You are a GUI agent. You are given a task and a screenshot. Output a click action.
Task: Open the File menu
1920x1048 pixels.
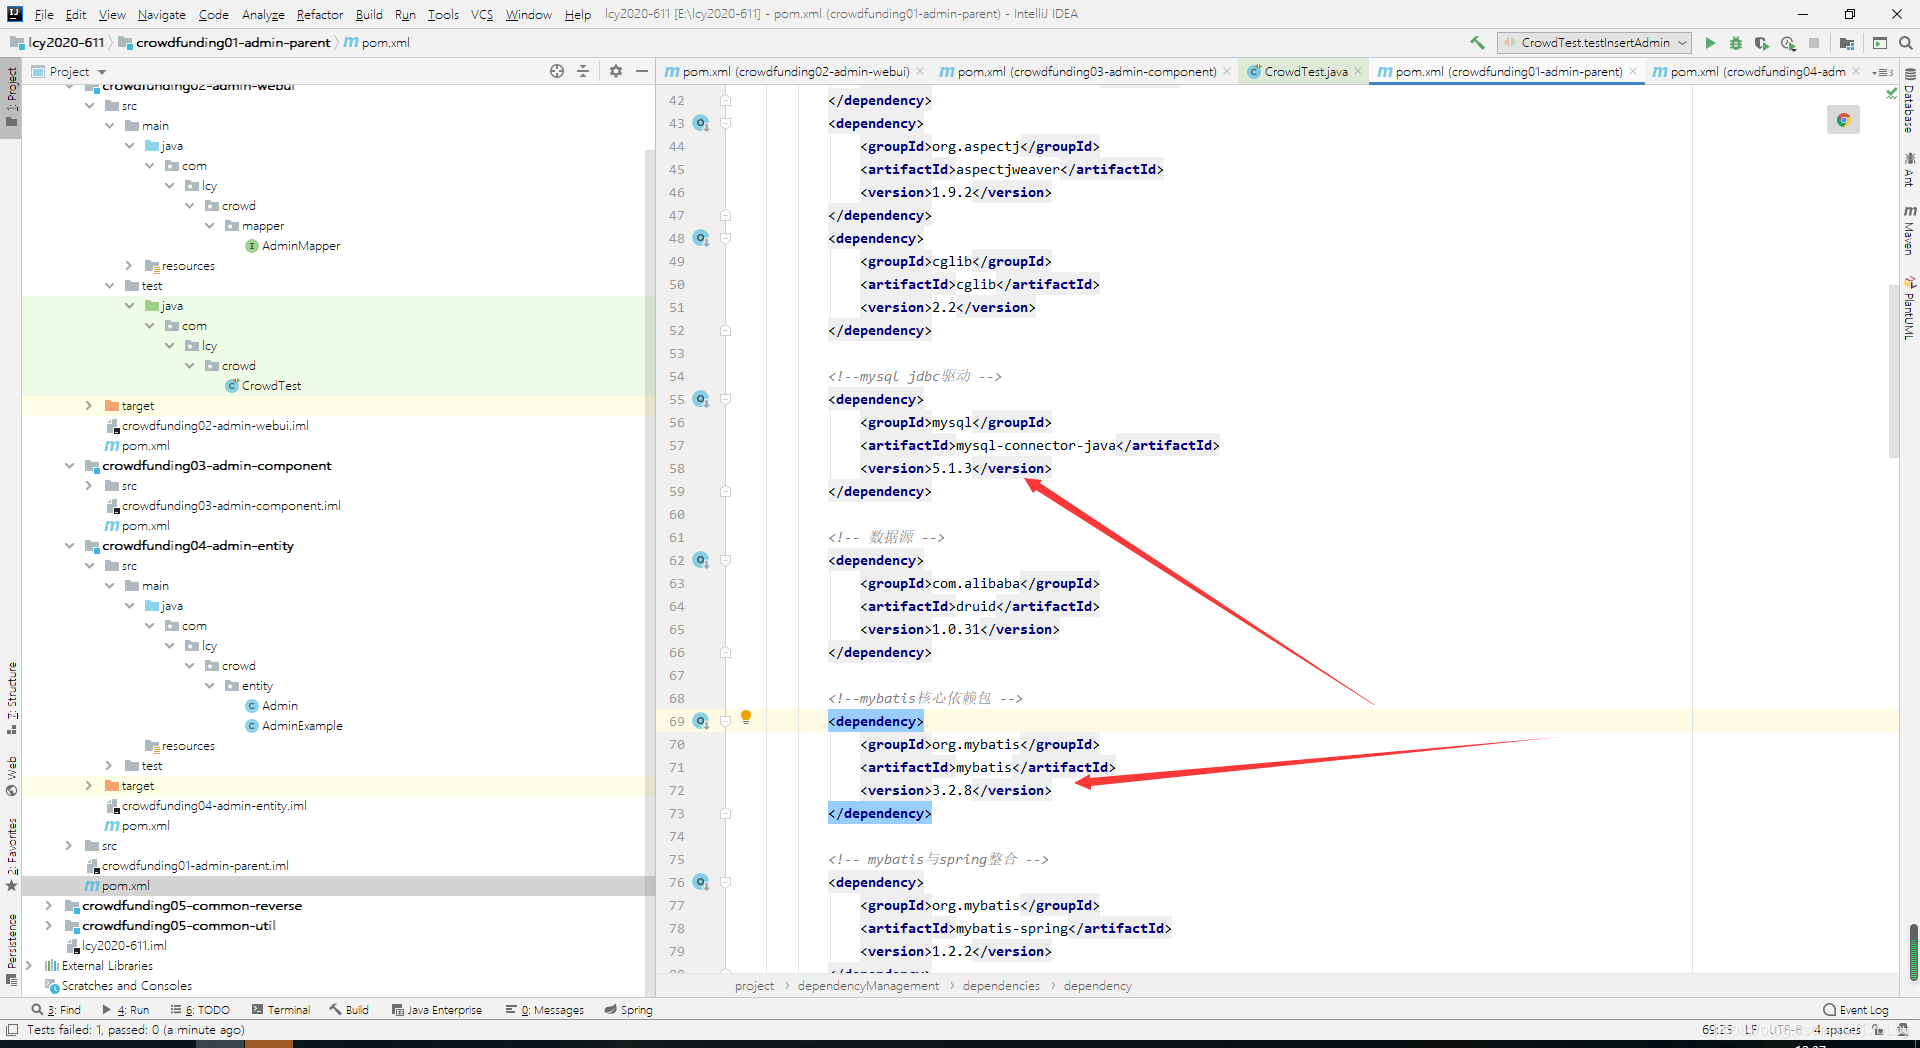pyautogui.click(x=44, y=14)
